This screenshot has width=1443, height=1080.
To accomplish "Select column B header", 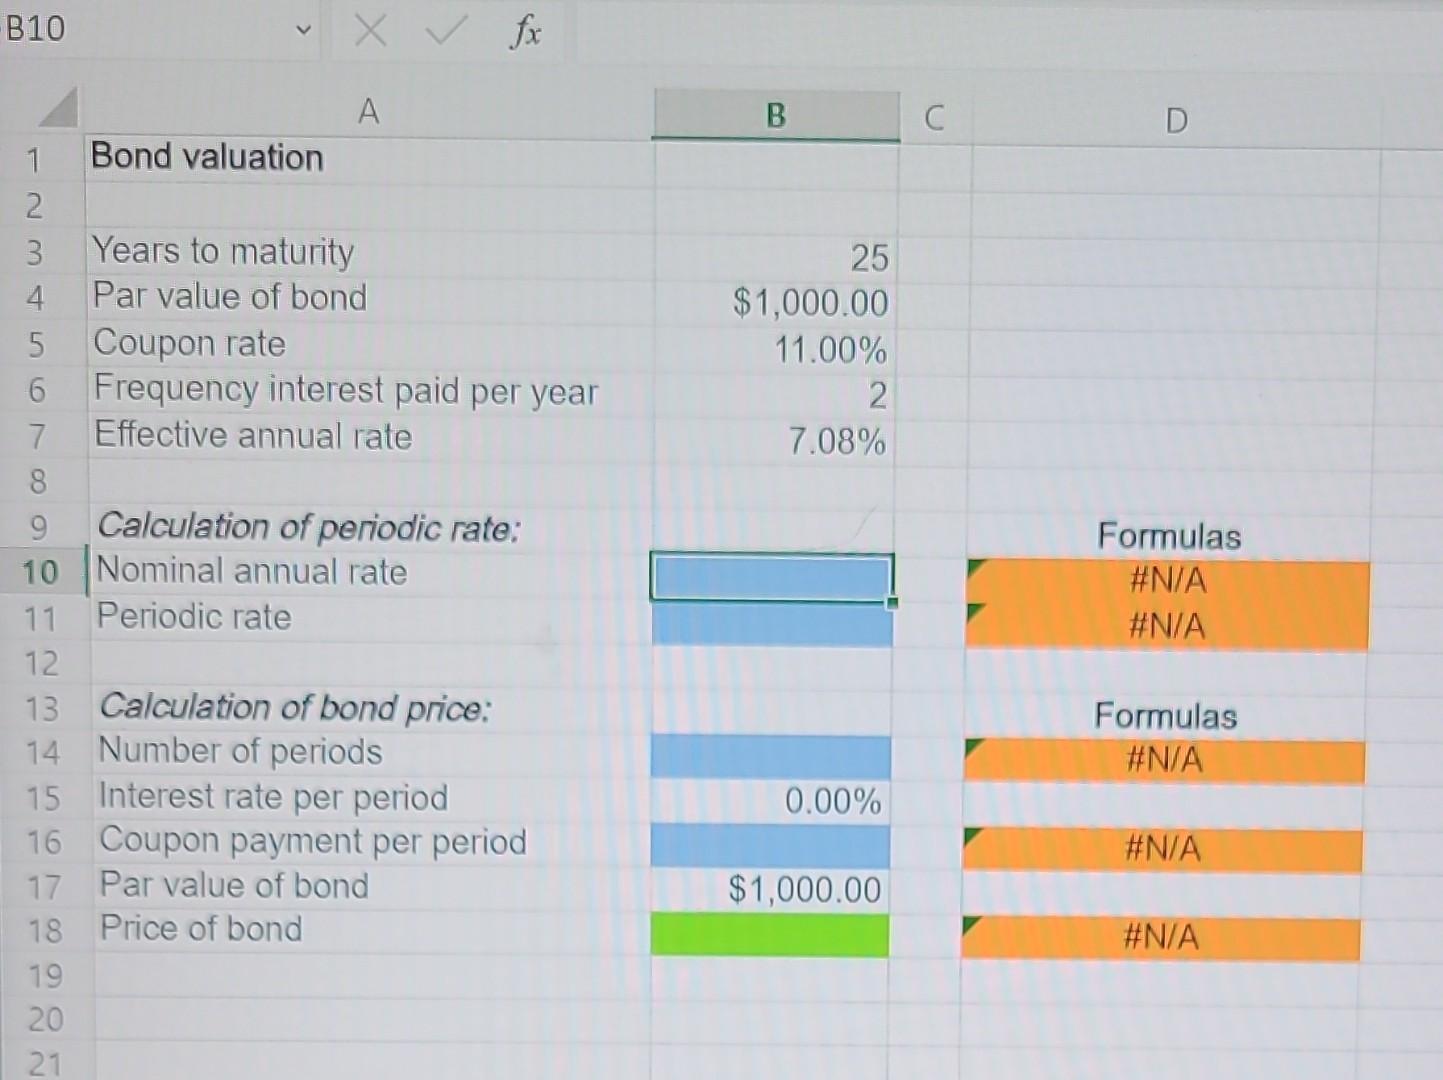I will 775,115.
